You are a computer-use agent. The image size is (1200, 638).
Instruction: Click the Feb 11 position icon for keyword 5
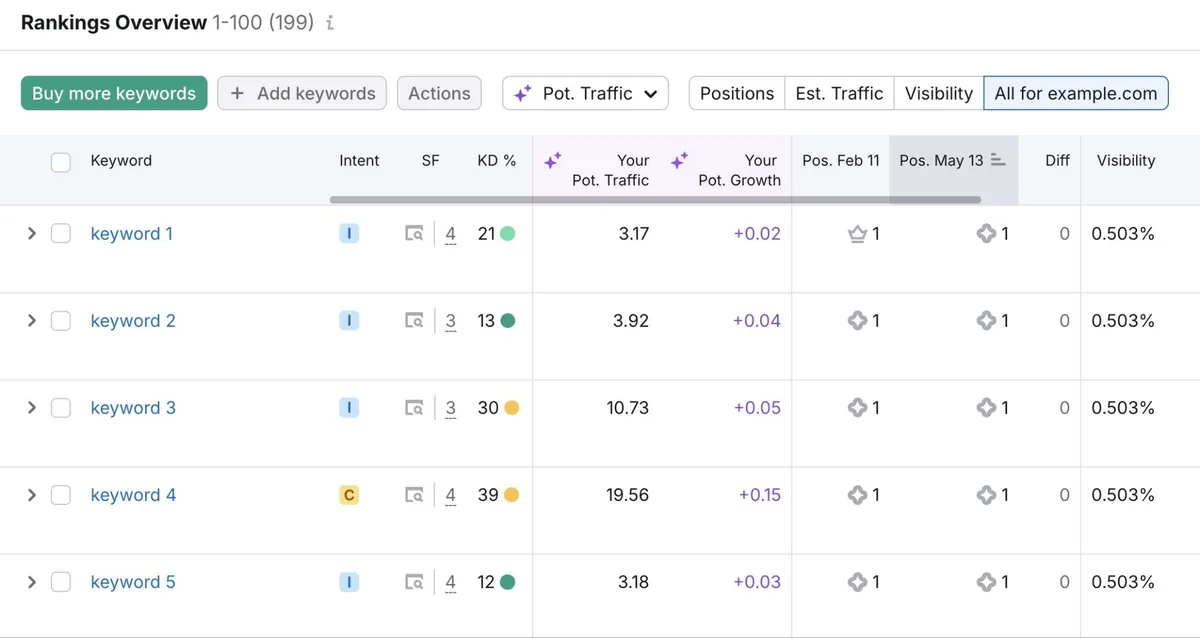(x=857, y=582)
